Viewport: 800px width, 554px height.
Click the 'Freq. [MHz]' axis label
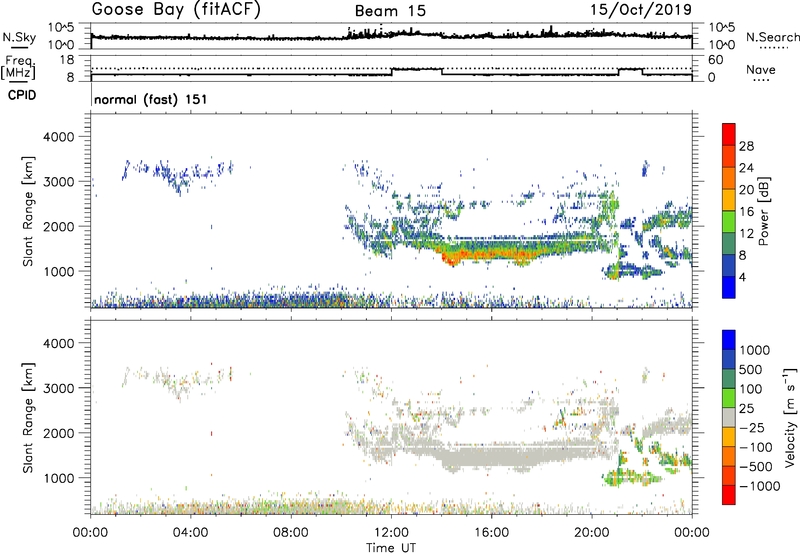coord(18,68)
